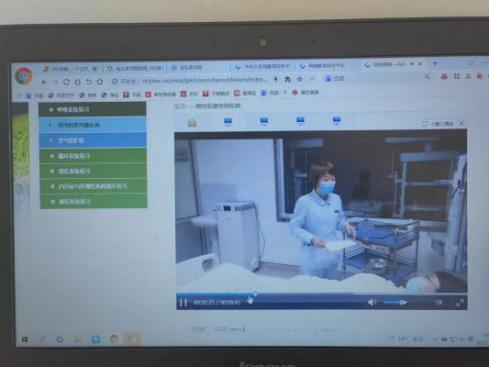The height and width of the screenshot is (367, 489).
Task: Click the bookmark star icon in toolbar
Action: pos(100,81)
